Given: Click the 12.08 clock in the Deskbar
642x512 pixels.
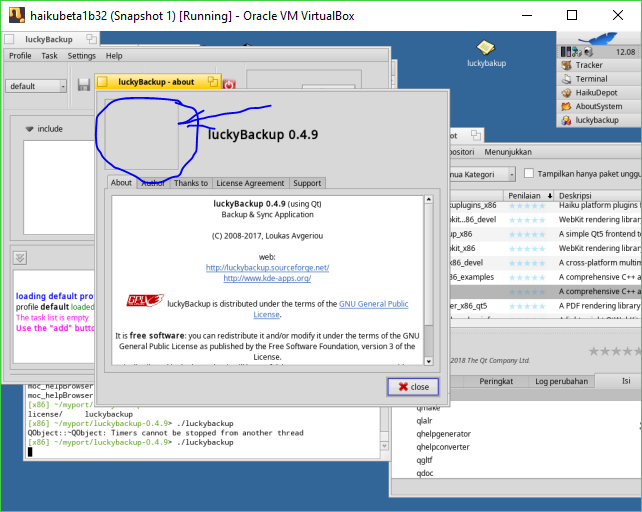Looking at the screenshot, I should 625,52.
